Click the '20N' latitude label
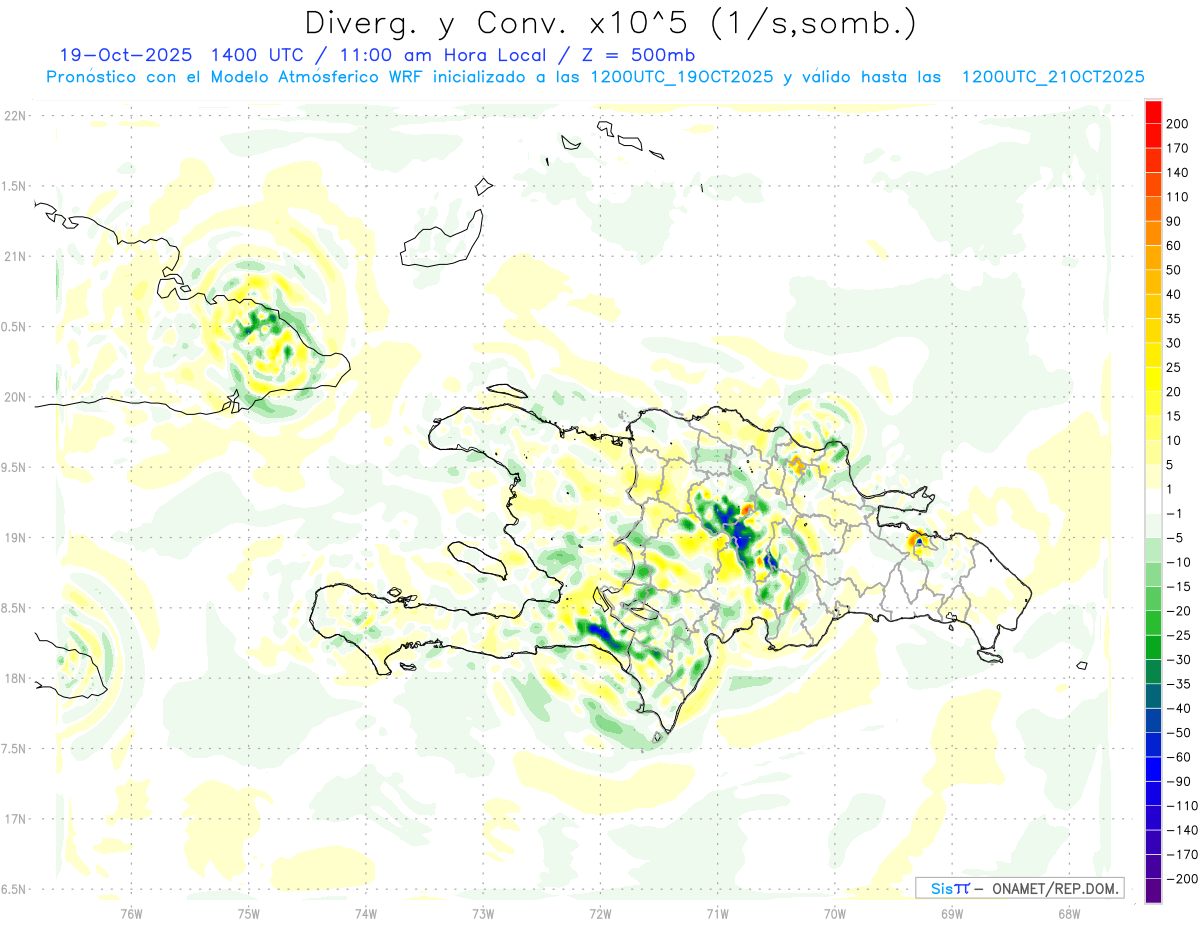The width and height of the screenshot is (1200, 927). 16,397
